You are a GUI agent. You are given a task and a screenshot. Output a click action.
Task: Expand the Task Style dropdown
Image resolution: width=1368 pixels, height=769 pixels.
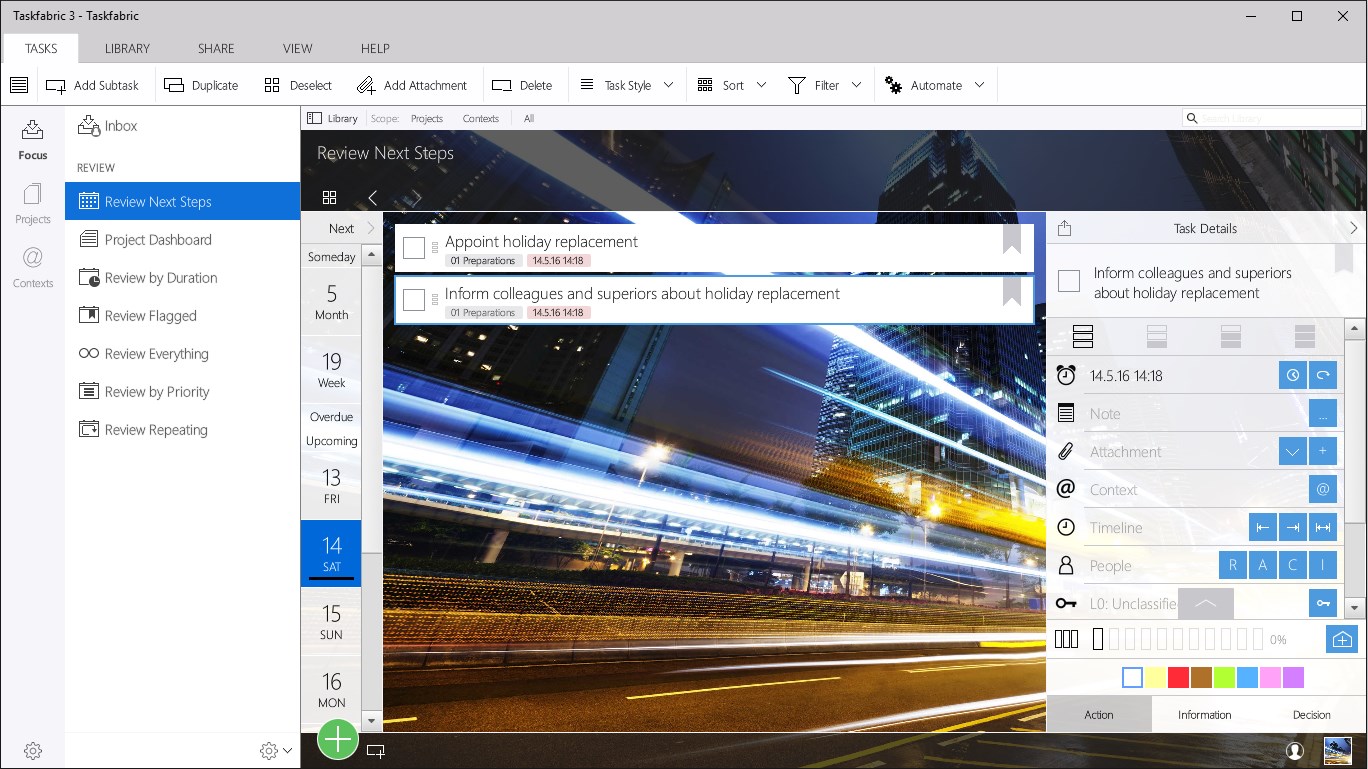click(668, 86)
